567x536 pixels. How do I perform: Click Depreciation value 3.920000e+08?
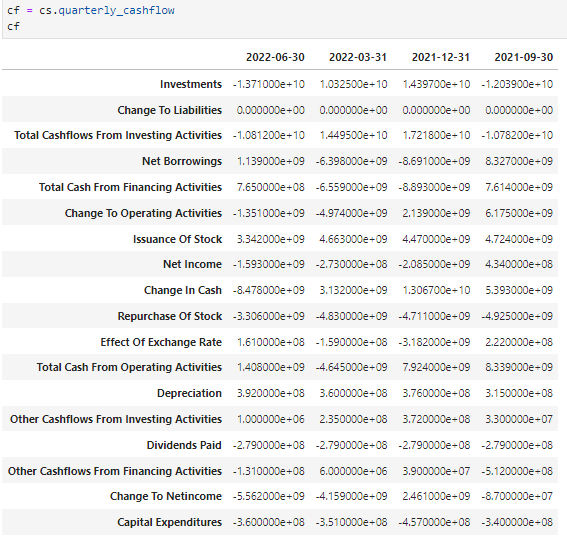(x=271, y=393)
